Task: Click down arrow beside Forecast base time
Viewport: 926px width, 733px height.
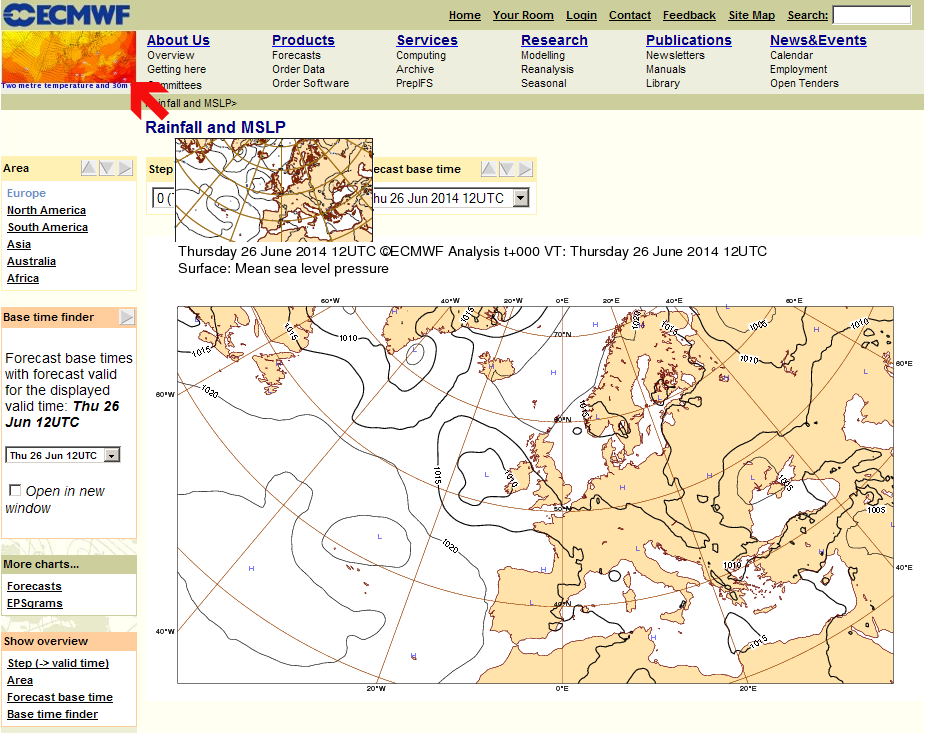Action: tap(507, 169)
